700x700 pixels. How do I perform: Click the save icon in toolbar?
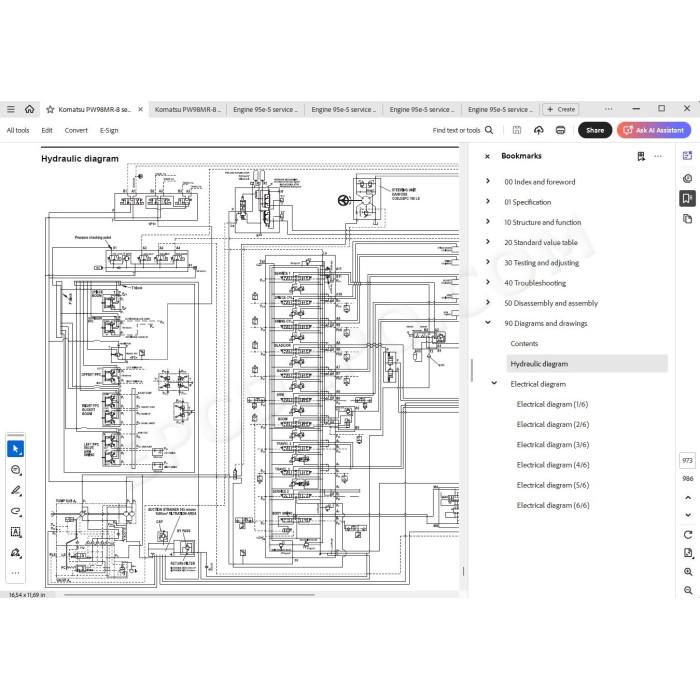(517, 130)
